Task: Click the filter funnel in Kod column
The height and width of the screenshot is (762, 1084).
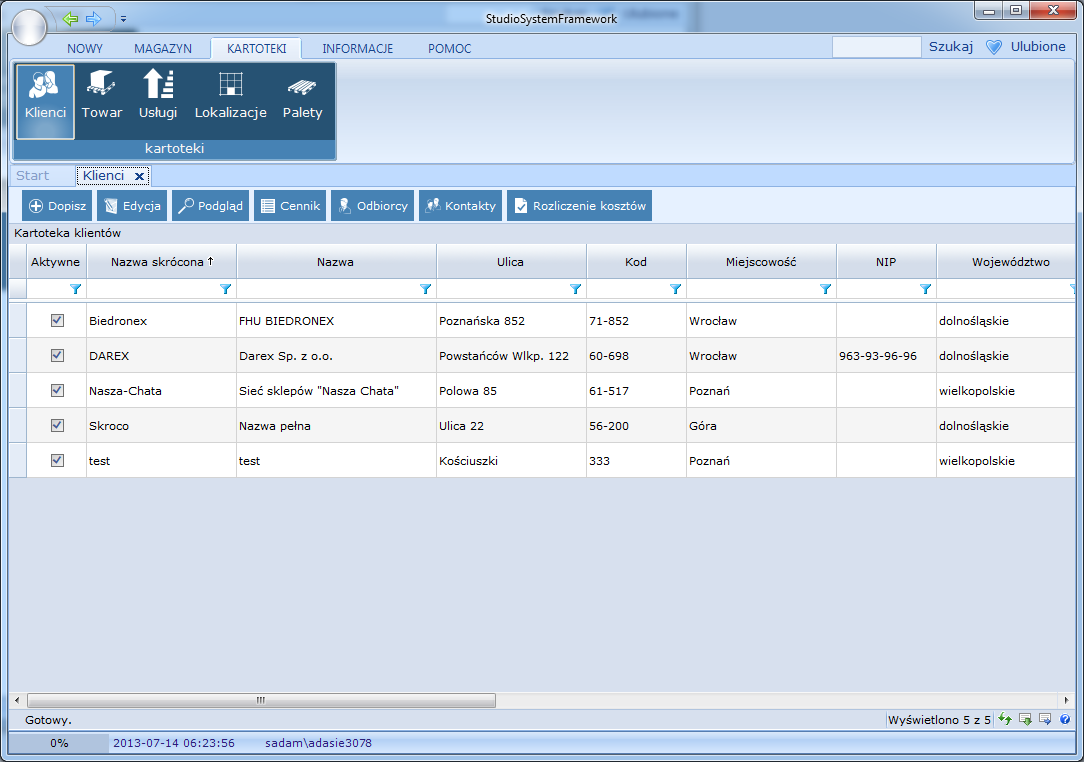Action: (675, 289)
